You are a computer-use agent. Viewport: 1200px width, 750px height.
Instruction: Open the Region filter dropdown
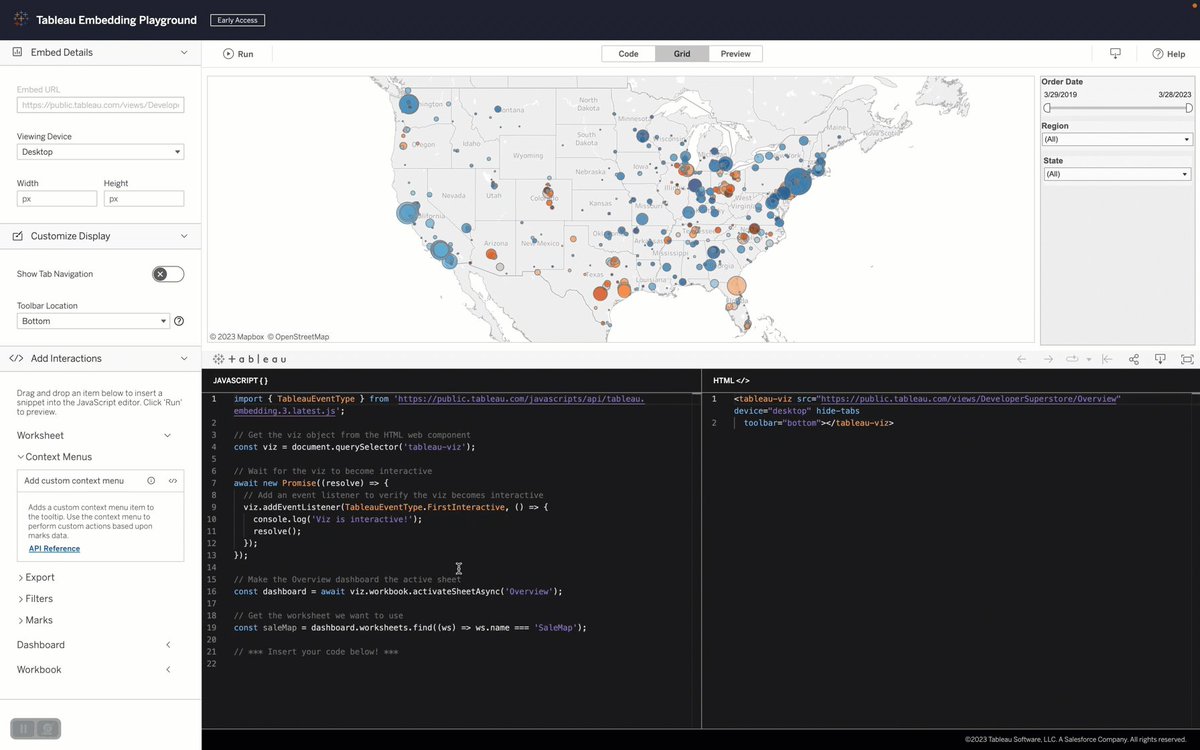click(x=1116, y=139)
